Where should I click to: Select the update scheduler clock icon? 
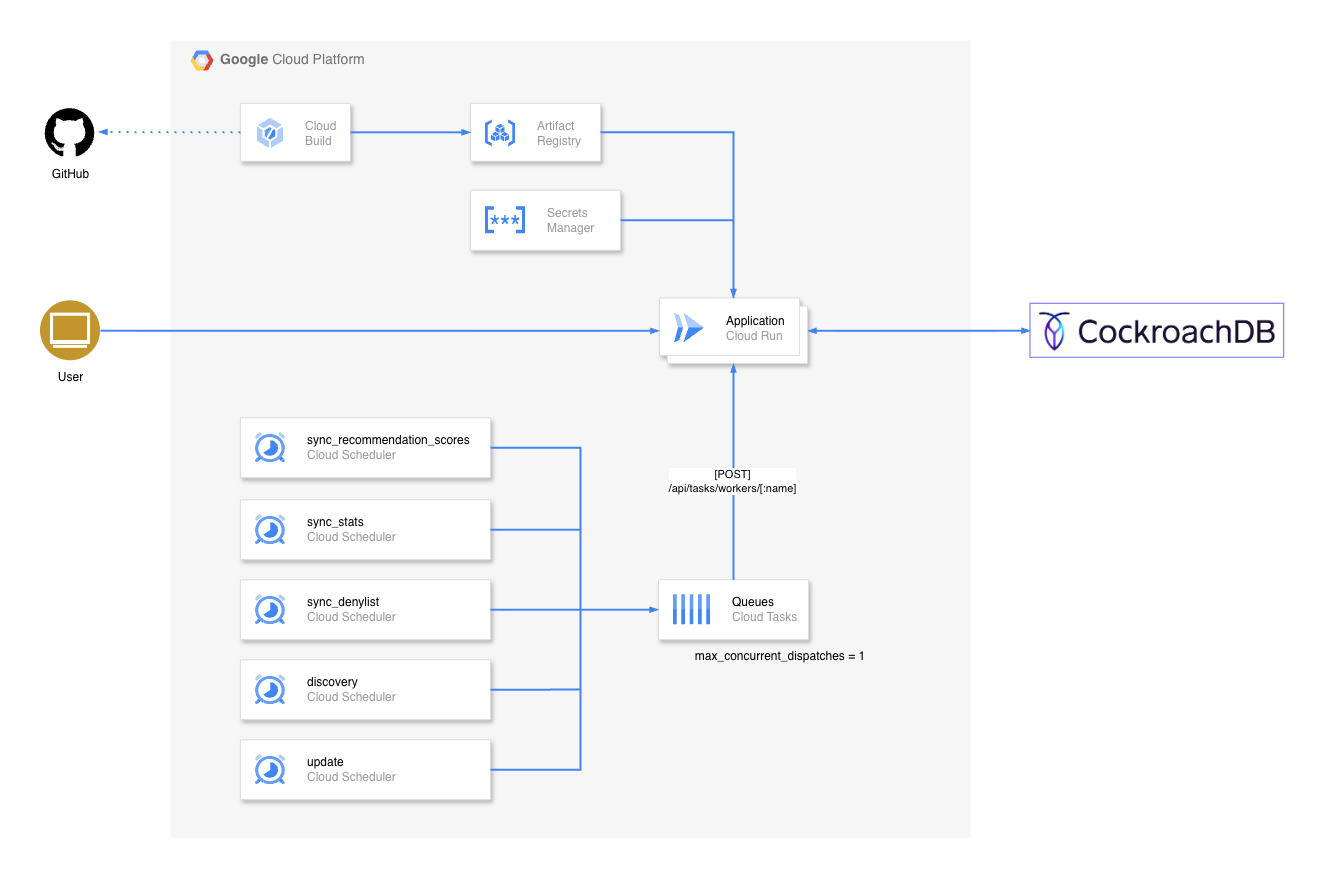270,769
